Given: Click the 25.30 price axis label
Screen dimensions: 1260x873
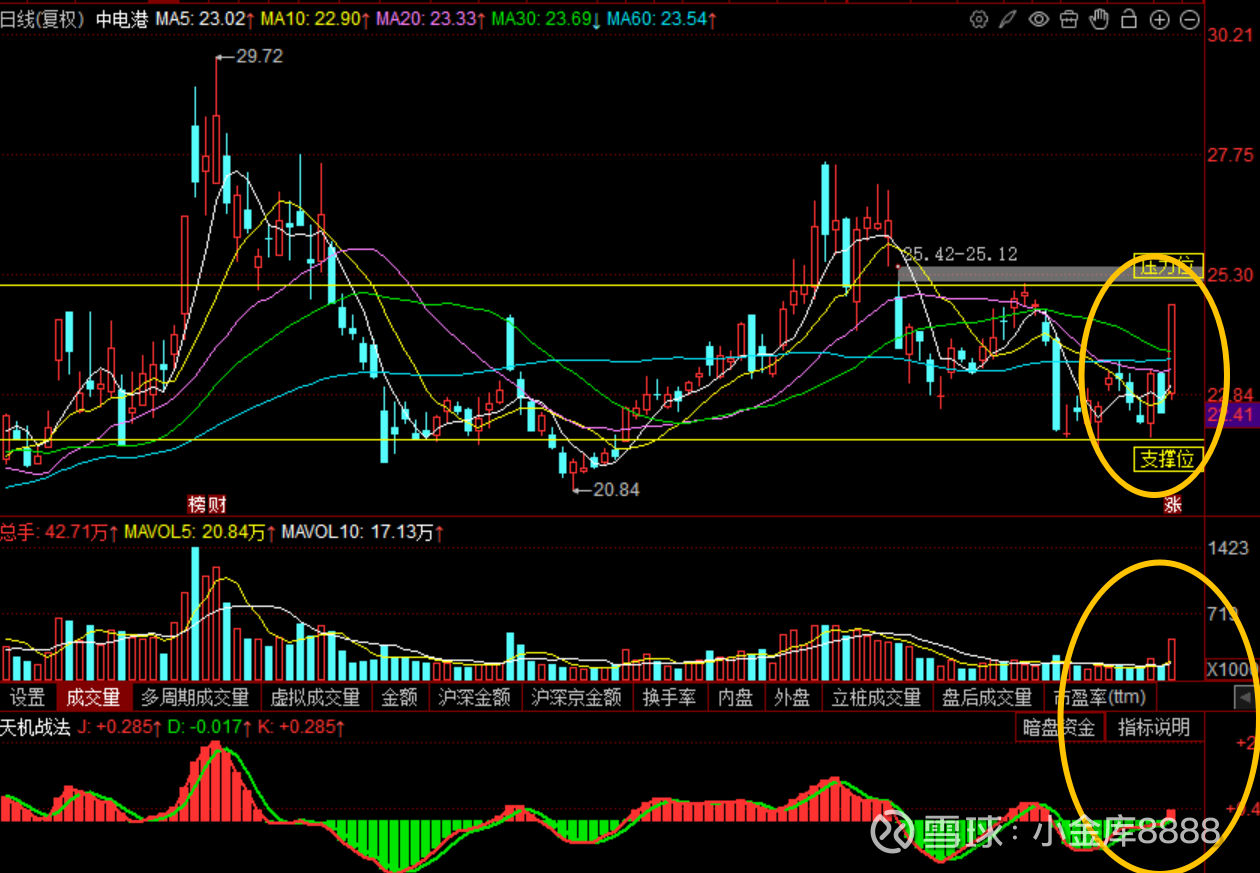Looking at the screenshot, I should (1230, 274).
